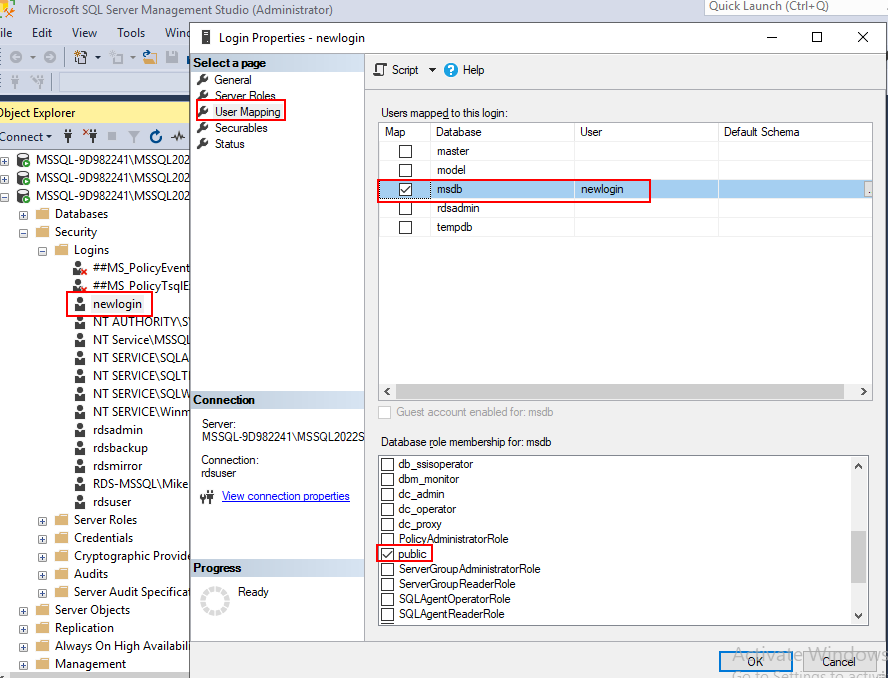
Task: Expand the Replication node
Action: (23, 629)
